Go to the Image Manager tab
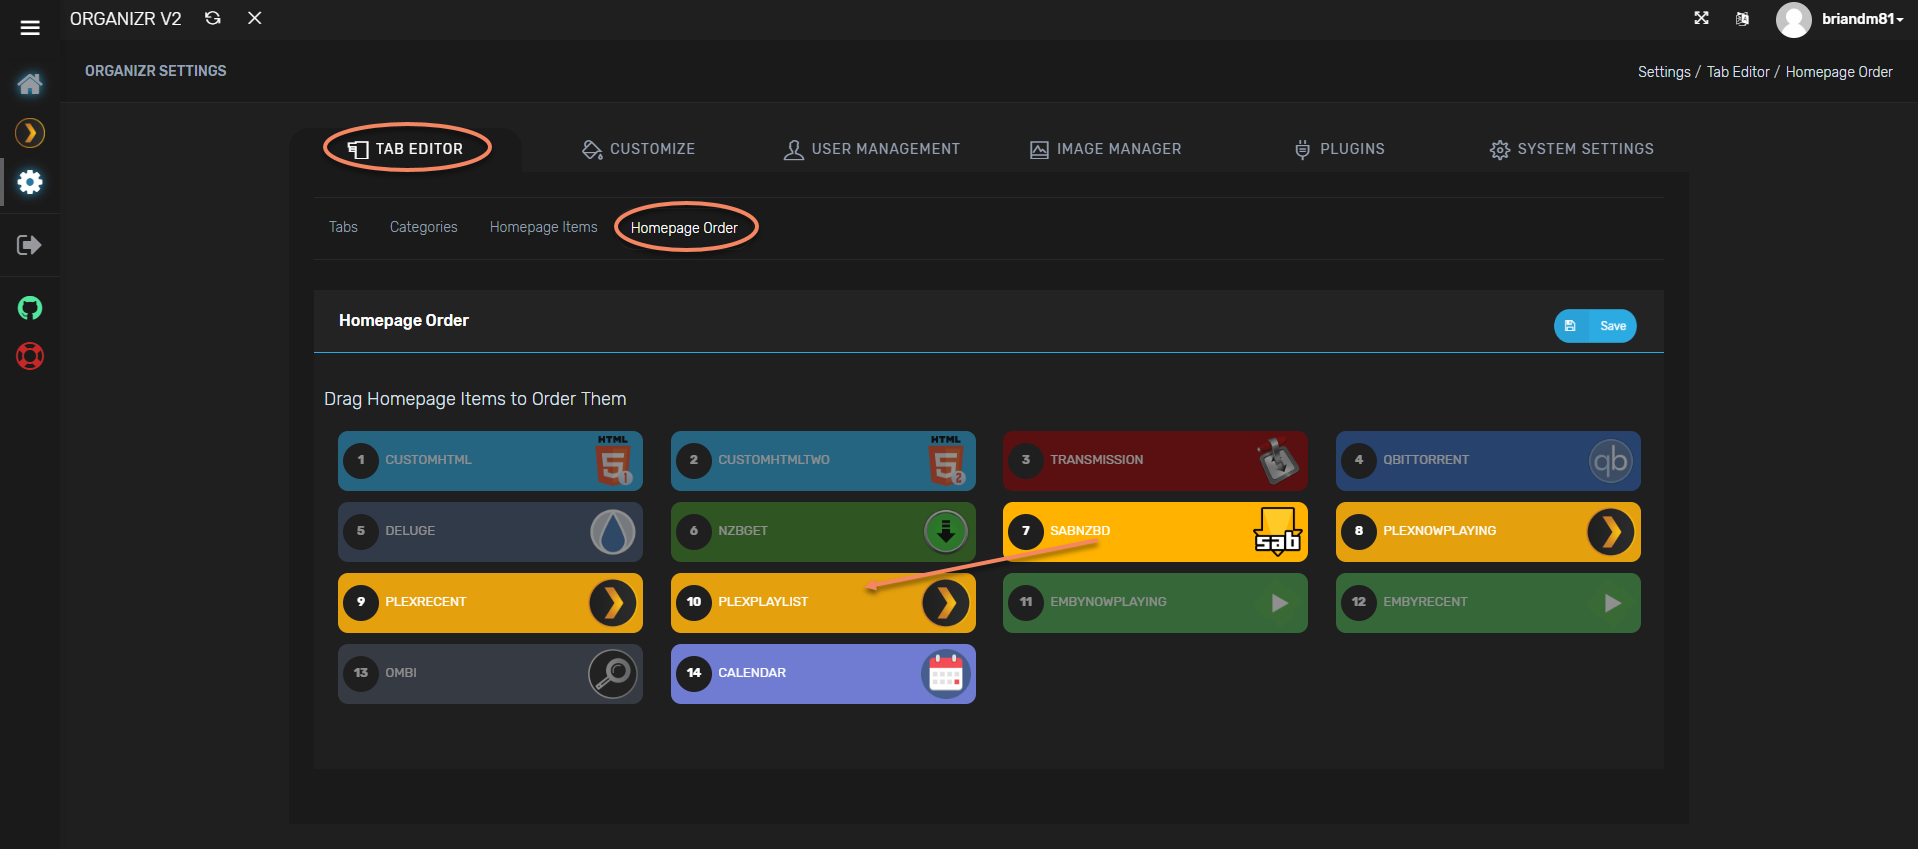The image size is (1918, 849). point(1105,149)
